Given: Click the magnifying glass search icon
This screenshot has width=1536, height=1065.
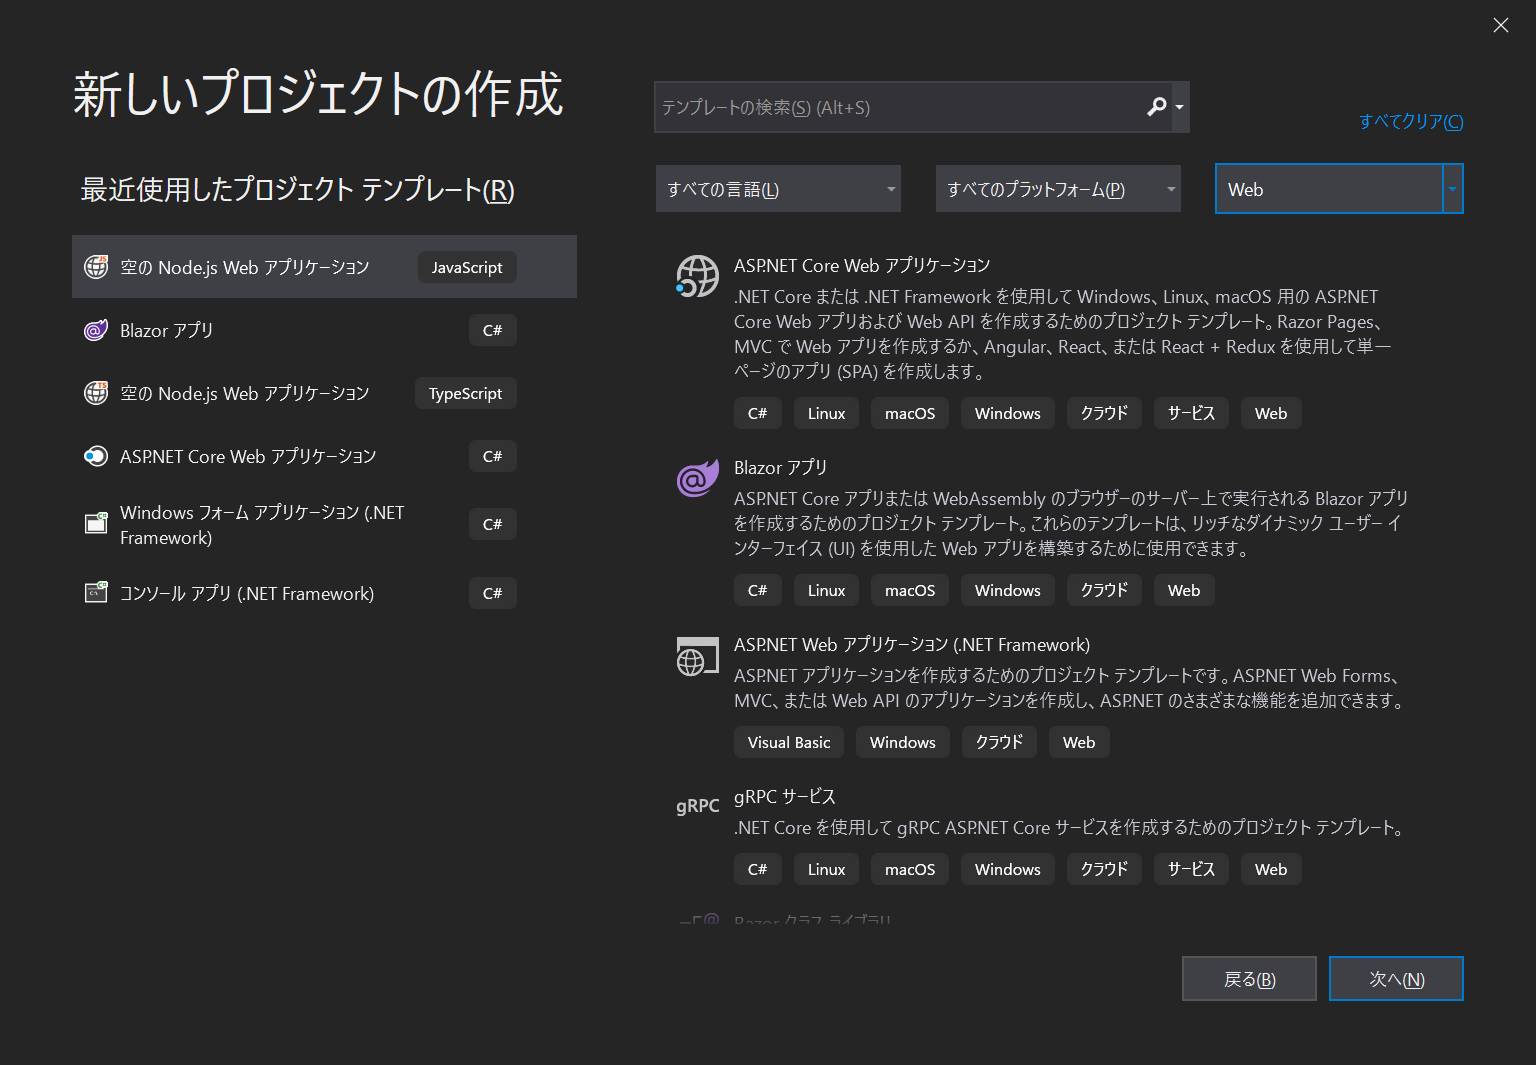Looking at the screenshot, I should pos(1156,107).
